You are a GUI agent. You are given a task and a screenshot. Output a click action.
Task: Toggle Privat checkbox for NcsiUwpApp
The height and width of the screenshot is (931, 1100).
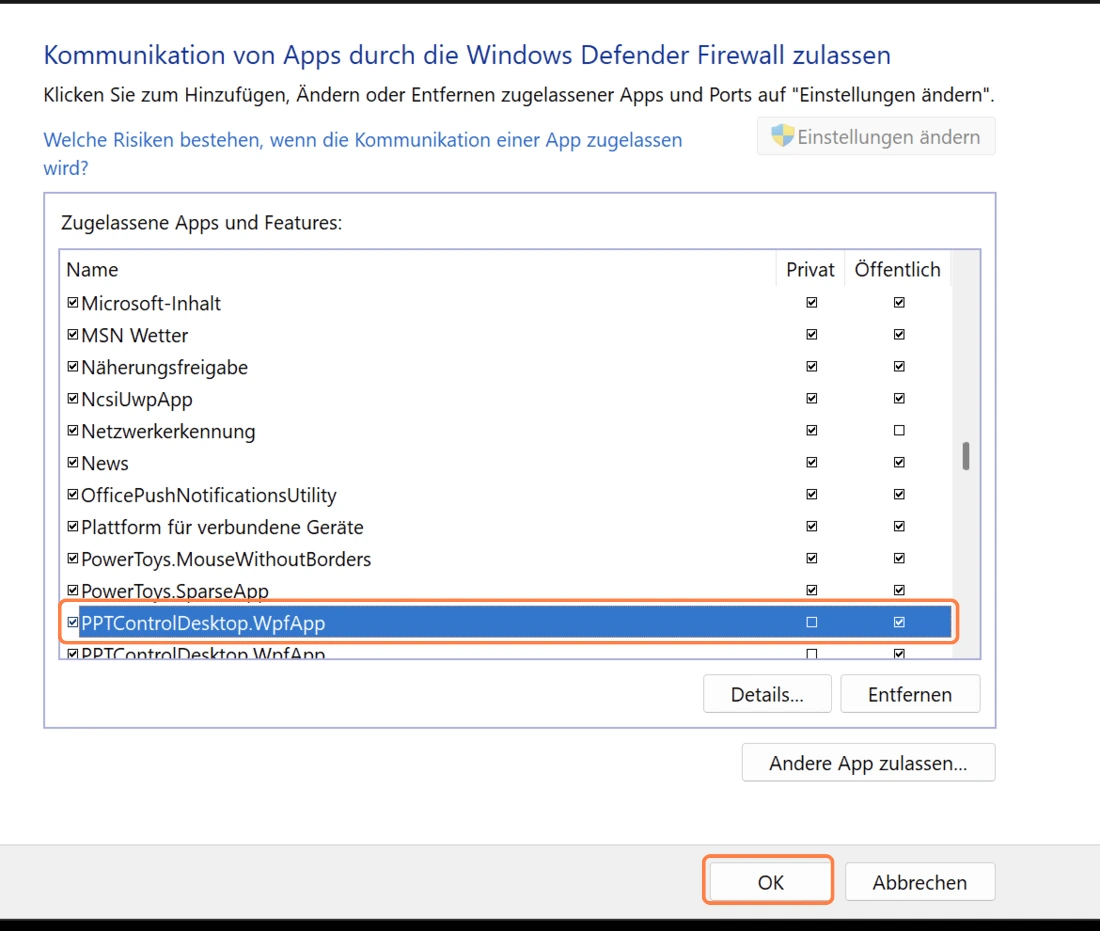812,398
